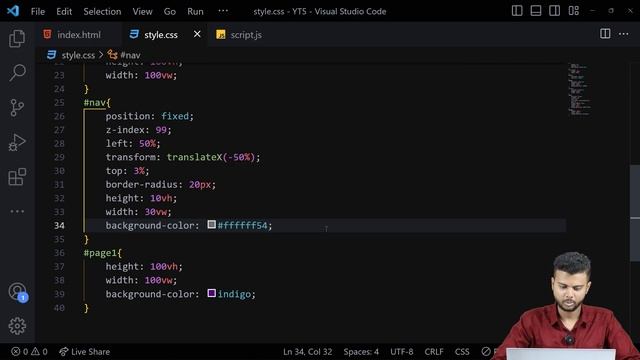Image resolution: width=640 pixels, height=360 pixels.
Task: Click the position: fixed declaration
Action: [149, 116]
